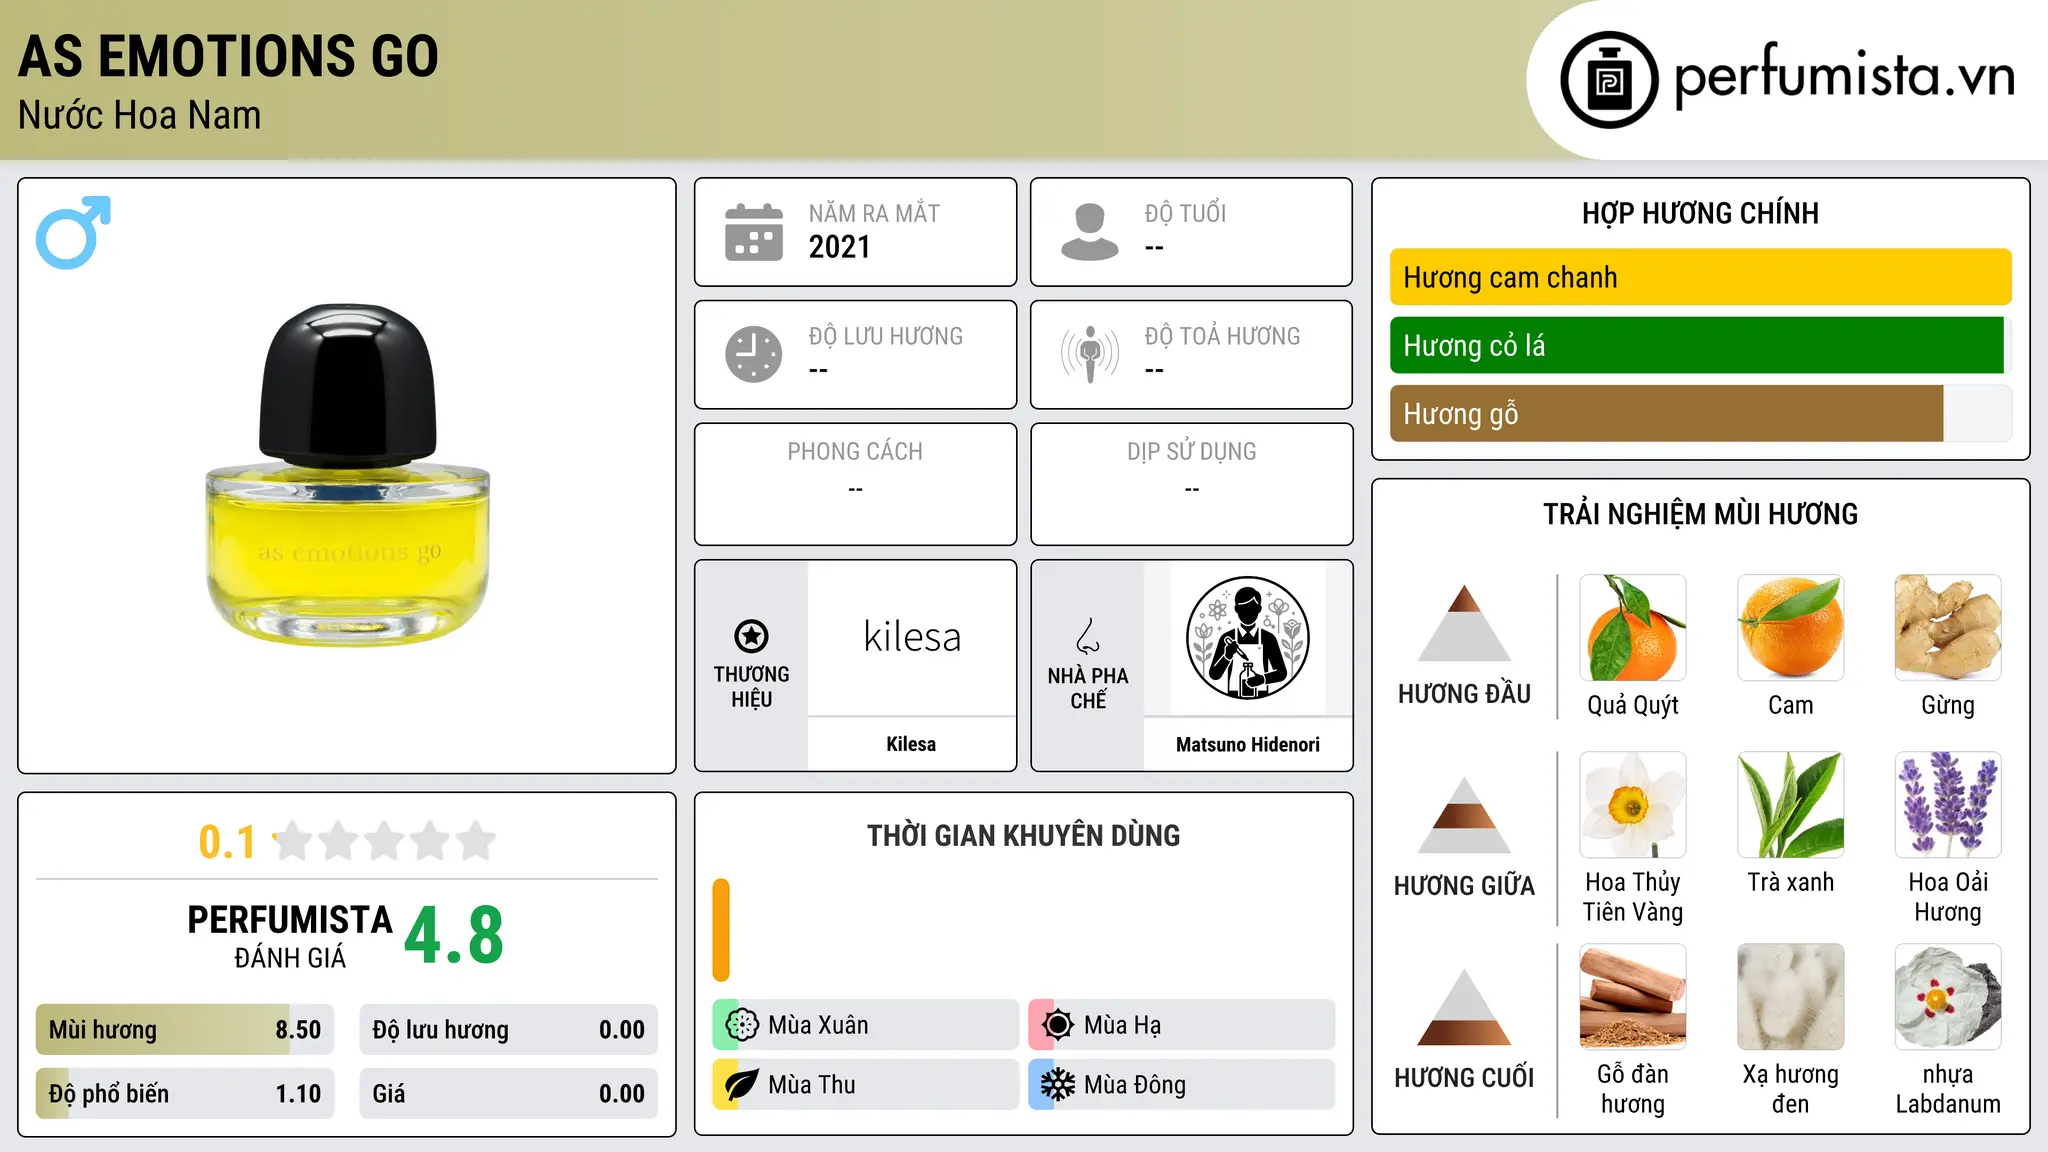Click the person icon beside Độ tuổi
2048x1152 pixels.
pyautogui.click(x=1090, y=232)
